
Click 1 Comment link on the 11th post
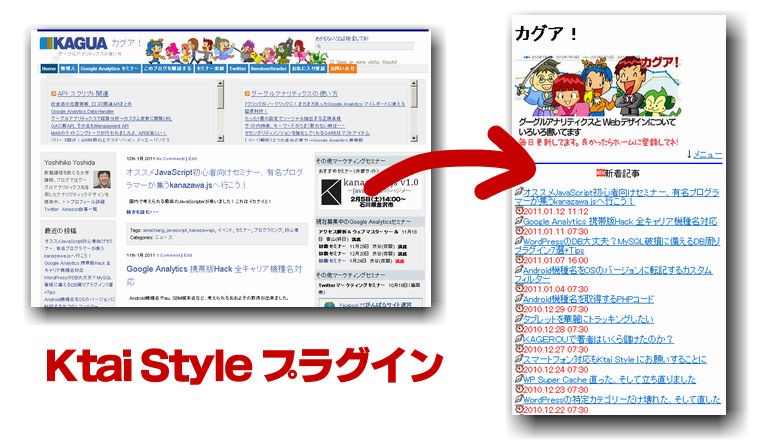tap(170, 255)
